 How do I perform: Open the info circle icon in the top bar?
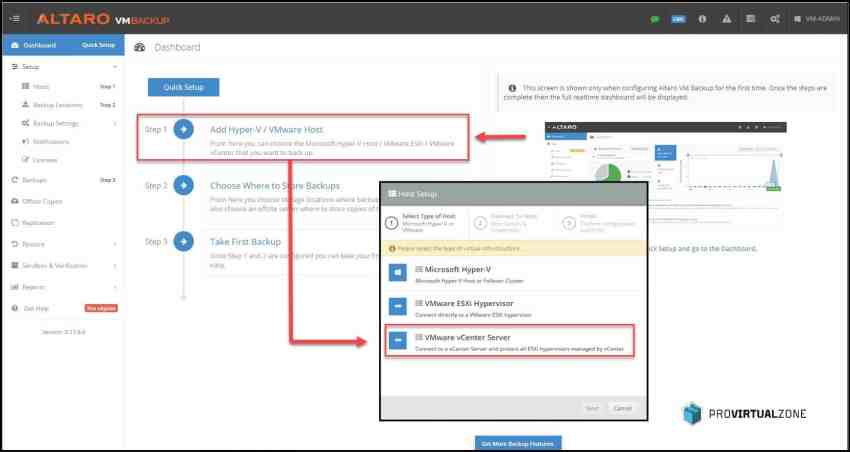tap(703, 19)
